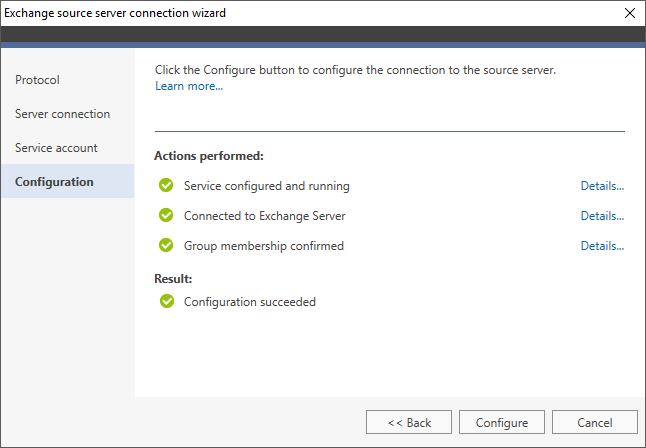Click green check icon beside Group membership confirmed

coord(166,245)
